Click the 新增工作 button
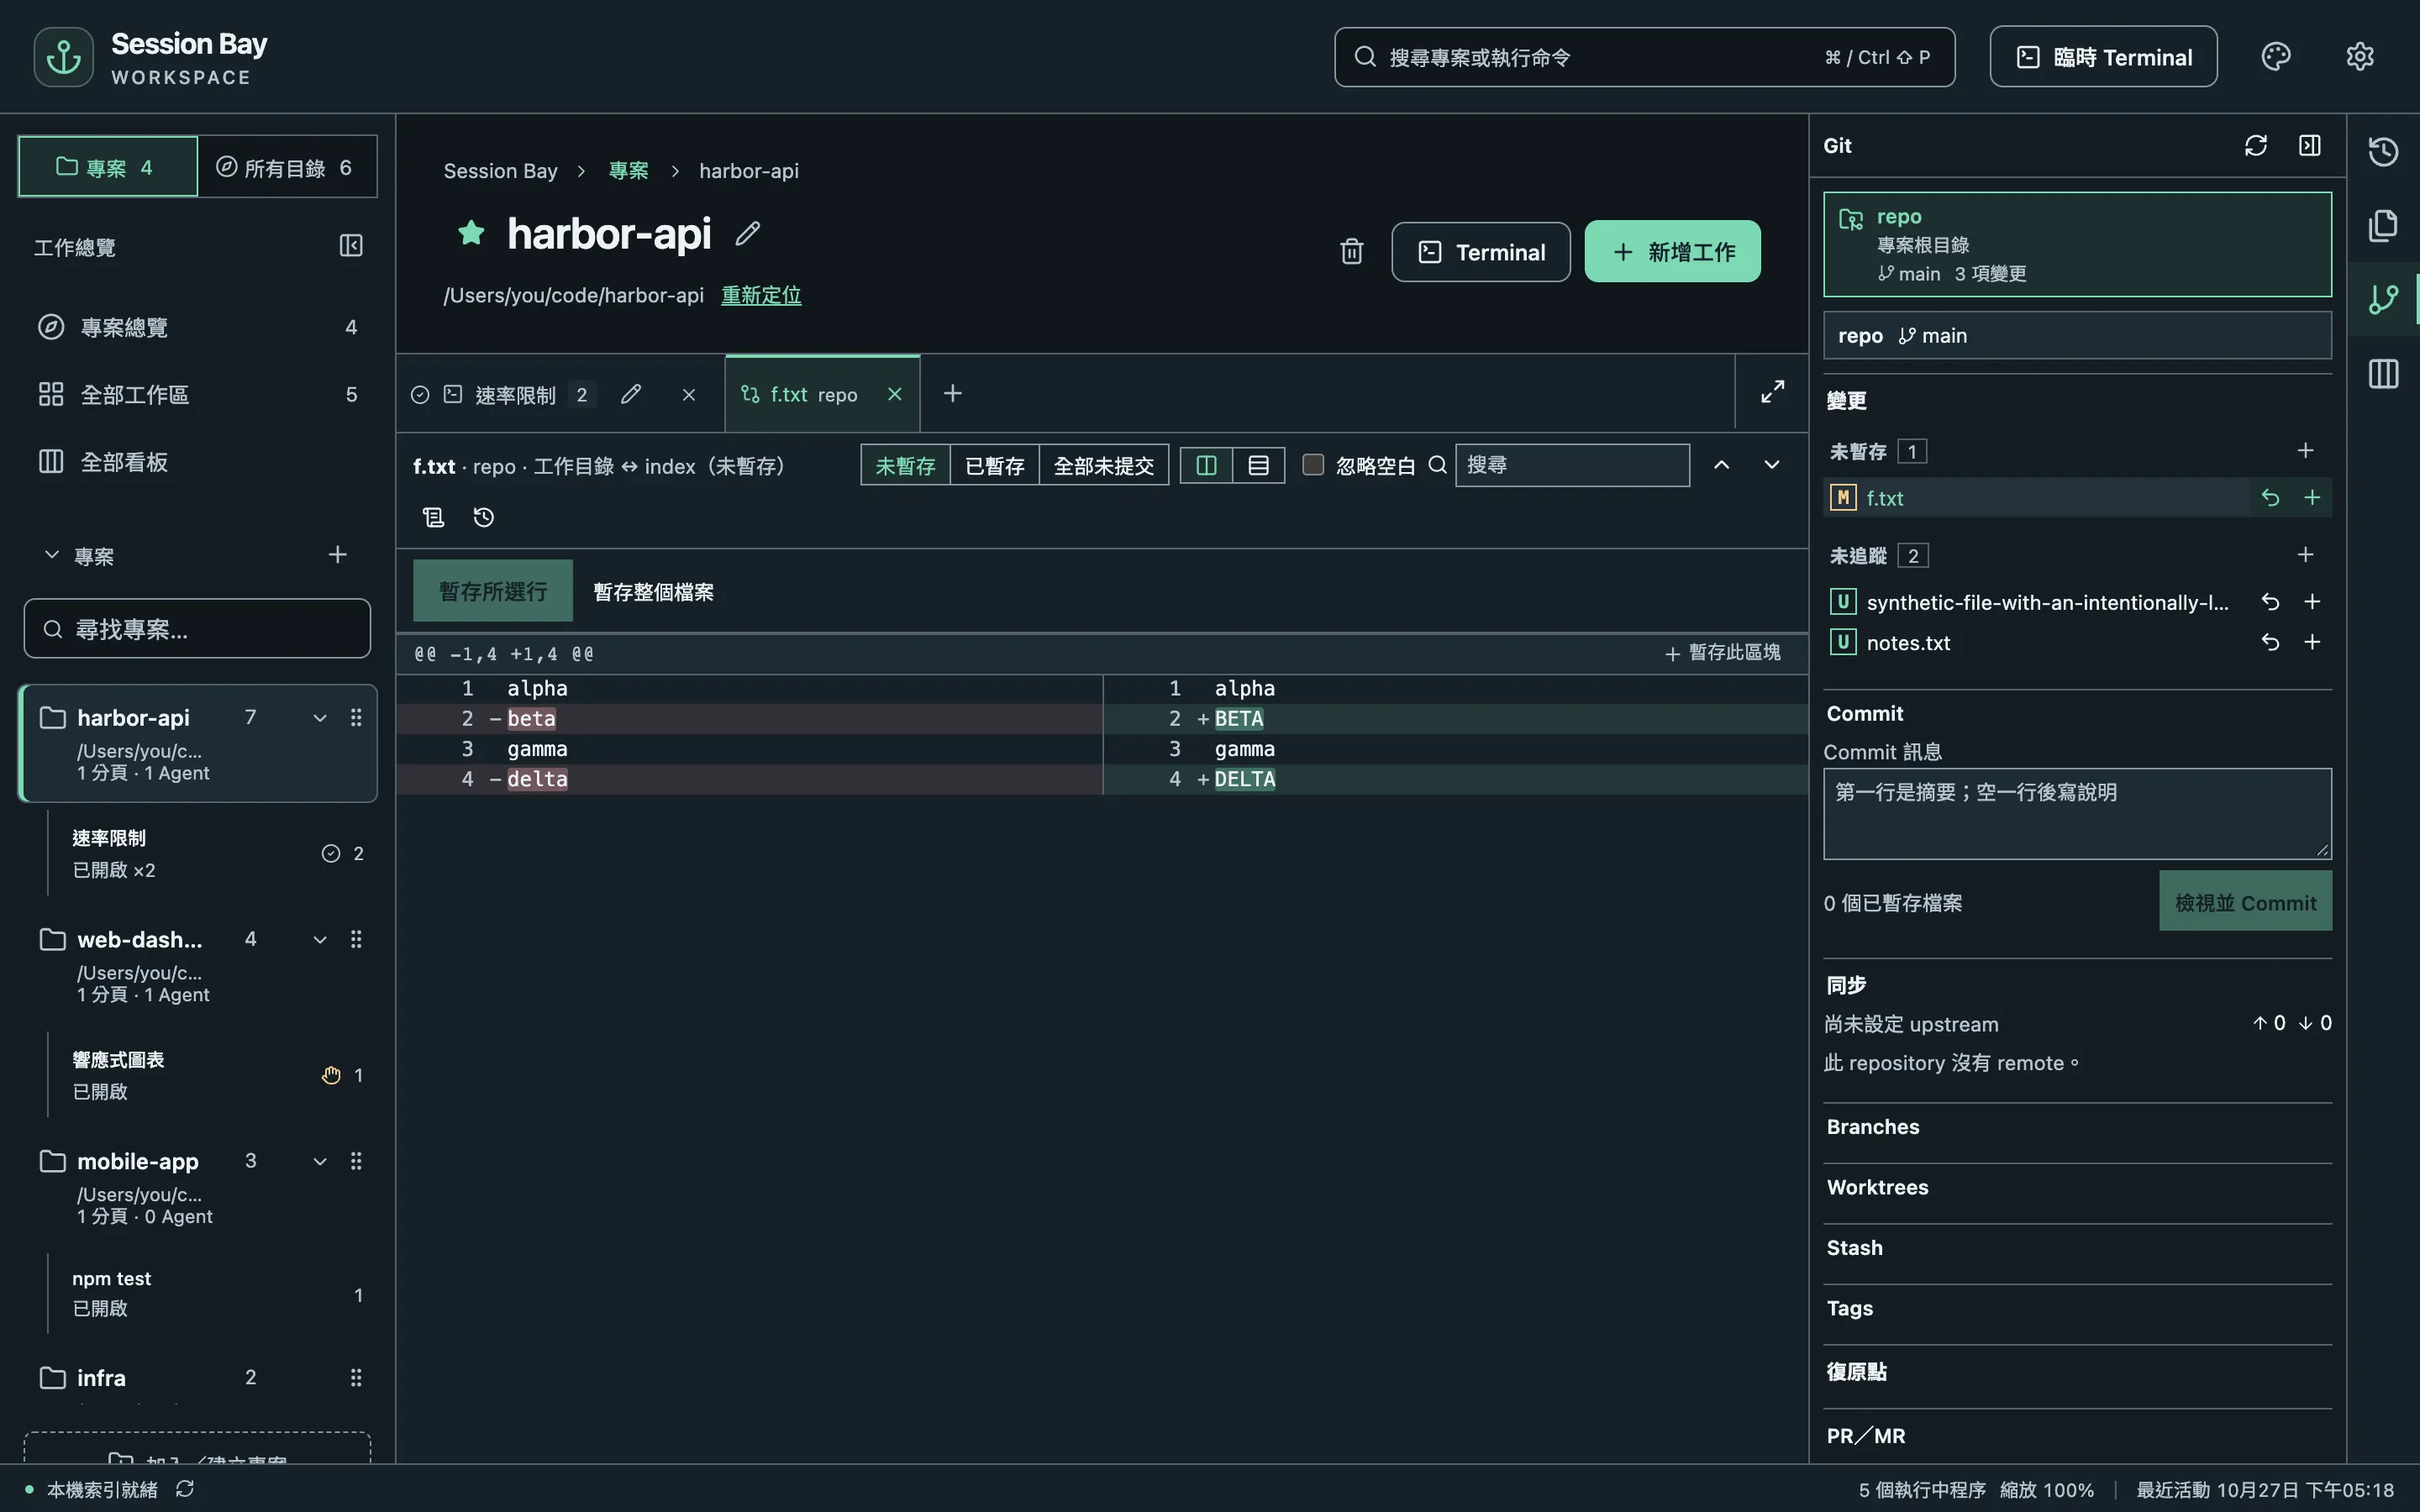This screenshot has width=2420, height=1512. point(1672,251)
